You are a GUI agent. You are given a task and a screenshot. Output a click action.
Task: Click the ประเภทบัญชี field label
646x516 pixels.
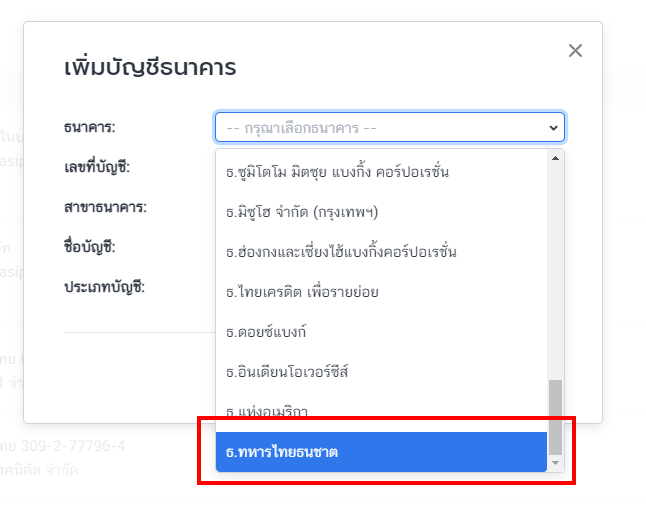pos(104,287)
